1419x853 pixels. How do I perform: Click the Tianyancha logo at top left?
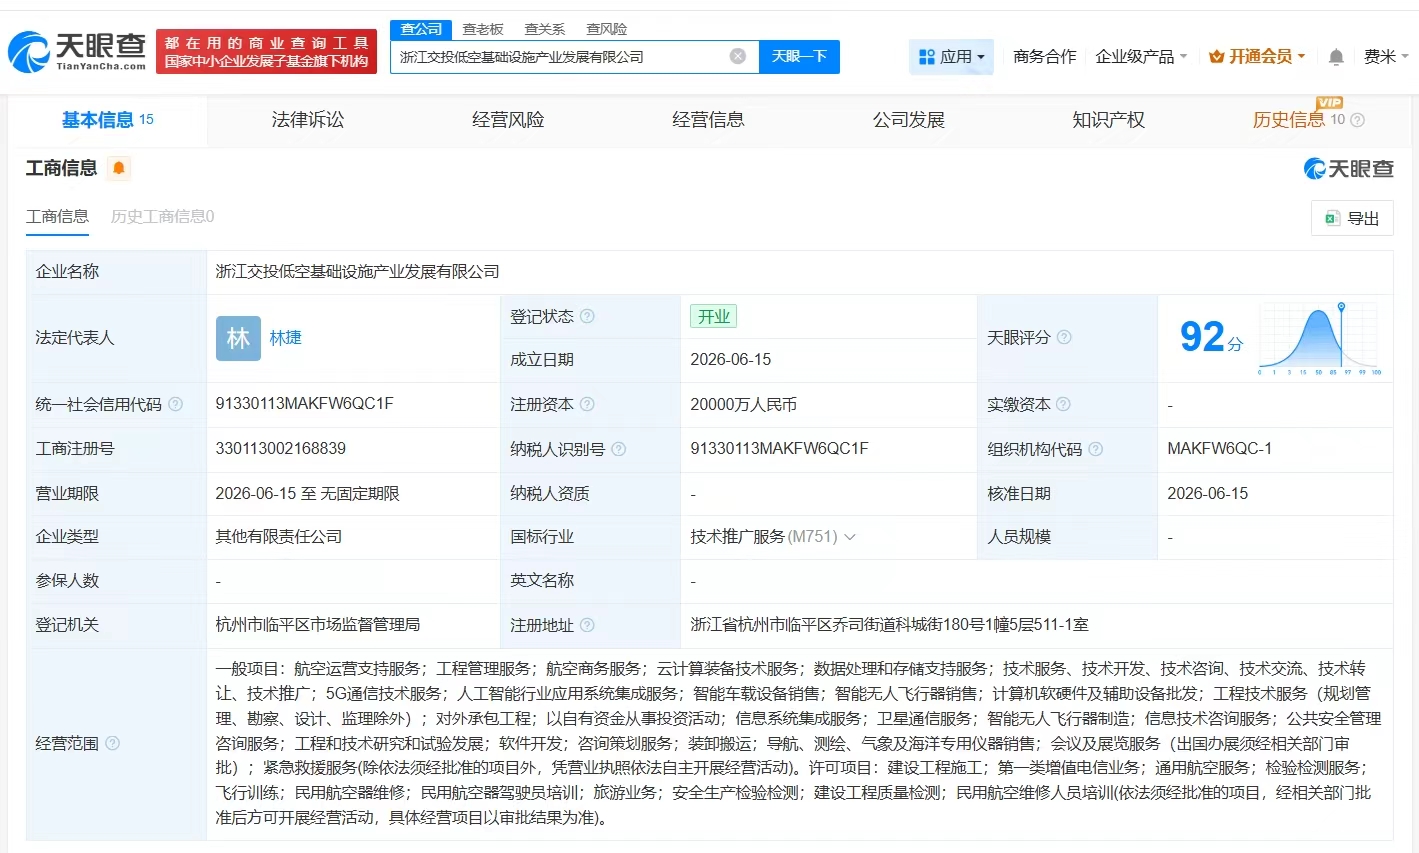[77, 51]
